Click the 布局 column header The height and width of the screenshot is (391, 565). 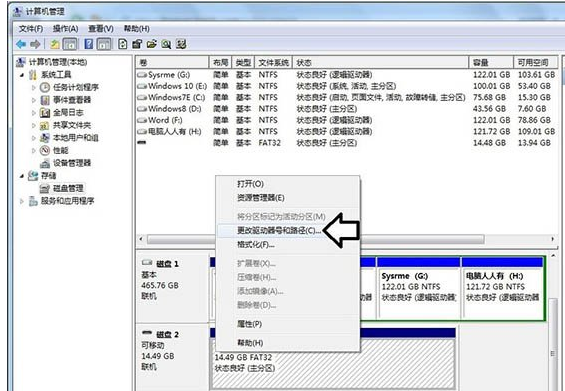tap(221, 62)
